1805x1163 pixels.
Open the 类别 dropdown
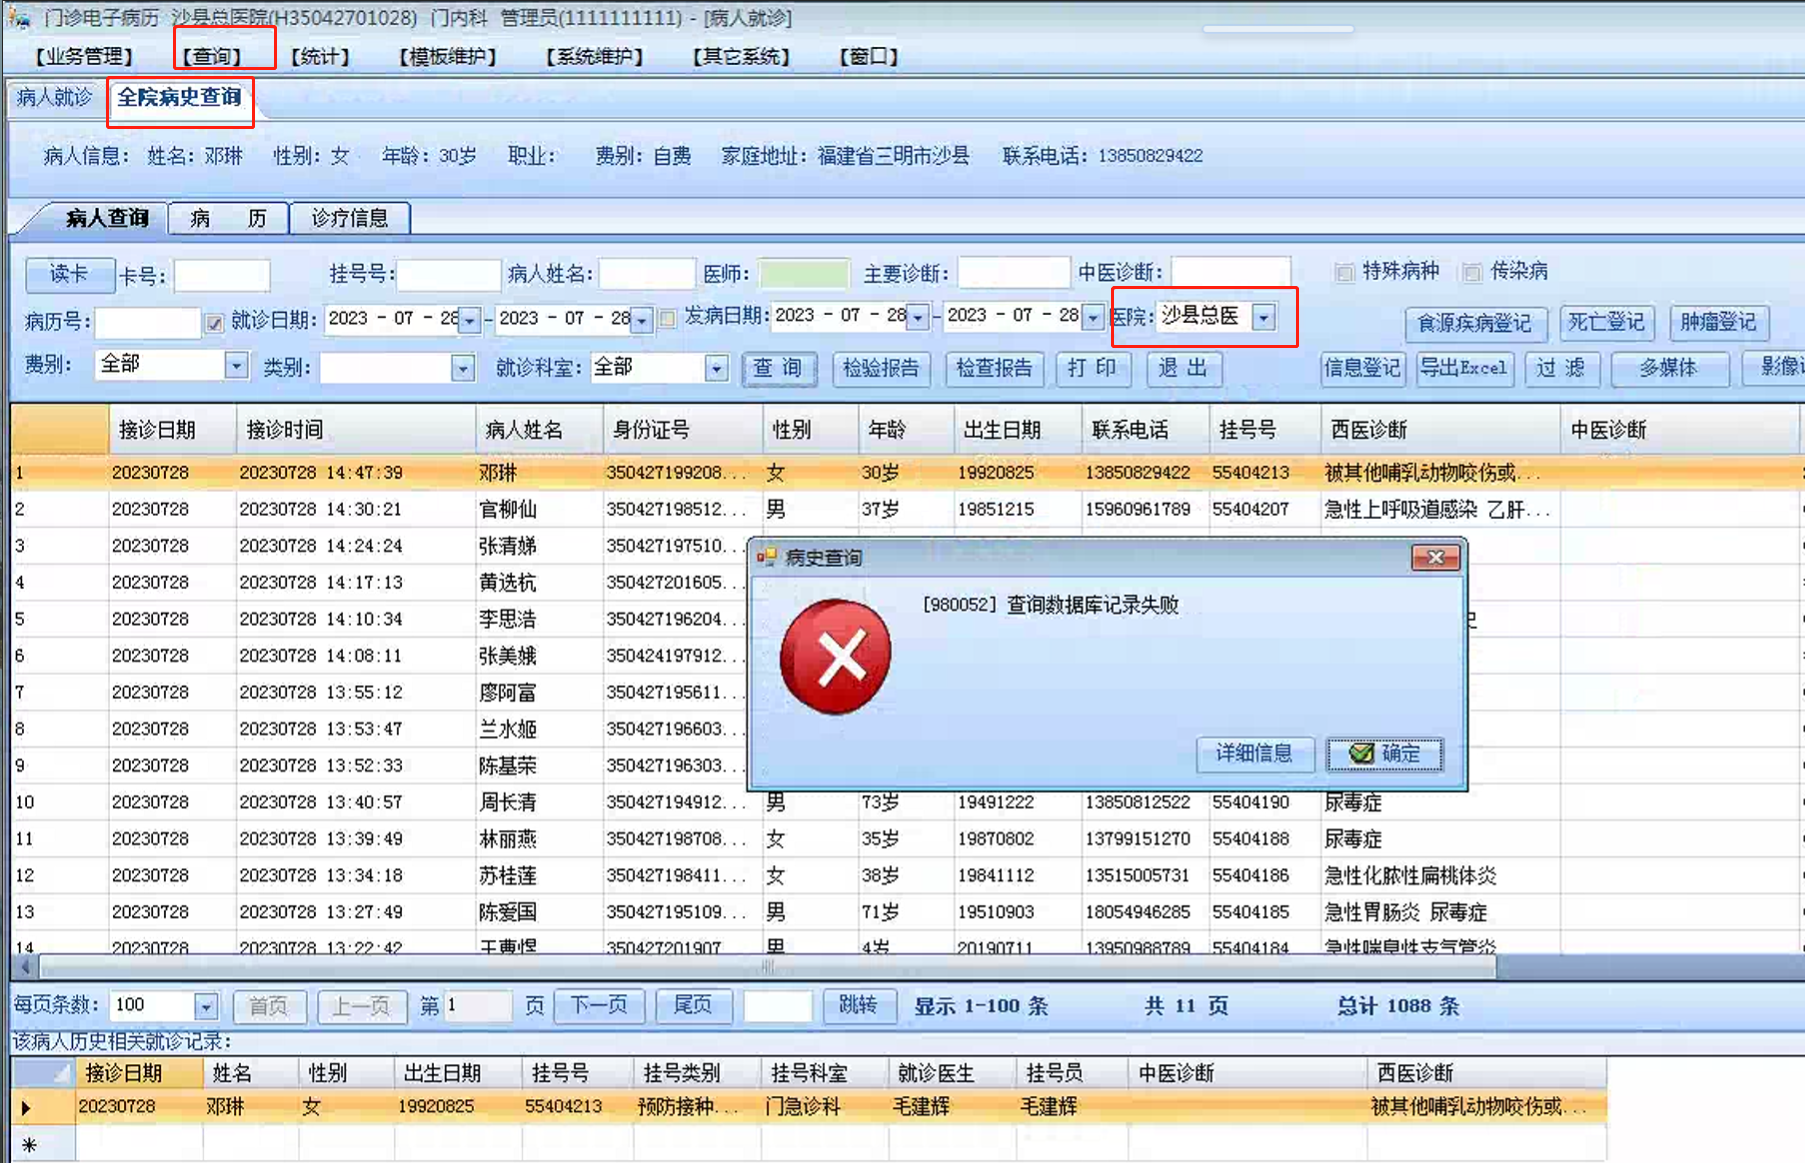(462, 368)
